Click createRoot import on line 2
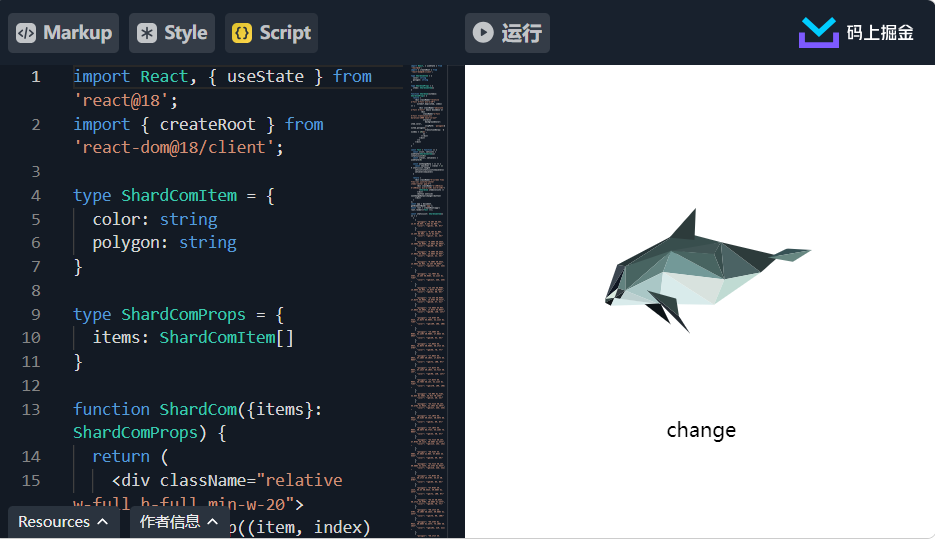Viewport: 935px width, 540px height. [208, 124]
